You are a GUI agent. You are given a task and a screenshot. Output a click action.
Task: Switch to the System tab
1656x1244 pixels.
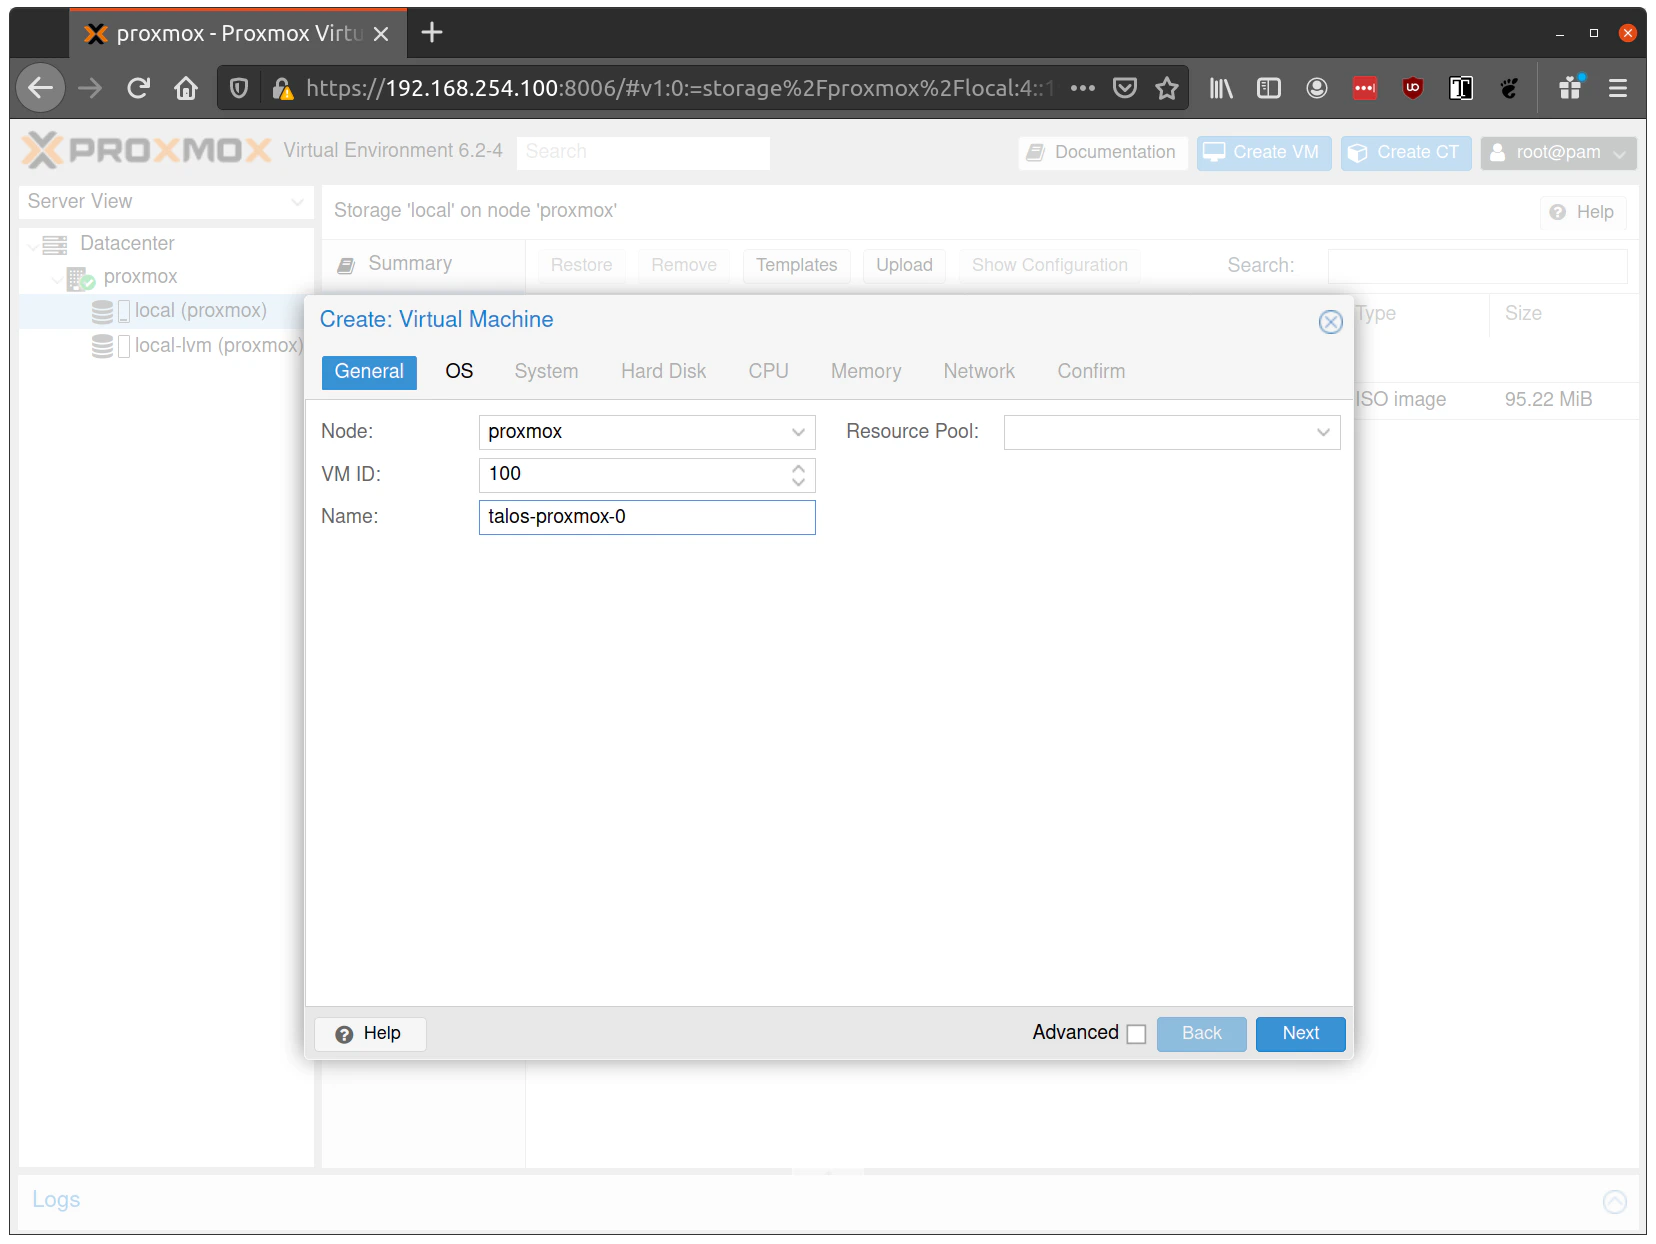coord(546,372)
